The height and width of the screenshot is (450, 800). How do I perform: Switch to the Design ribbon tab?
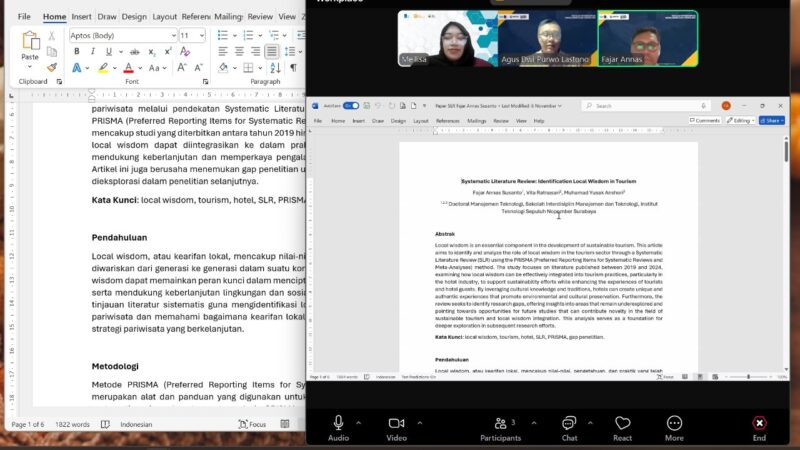[x=134, y=17]
